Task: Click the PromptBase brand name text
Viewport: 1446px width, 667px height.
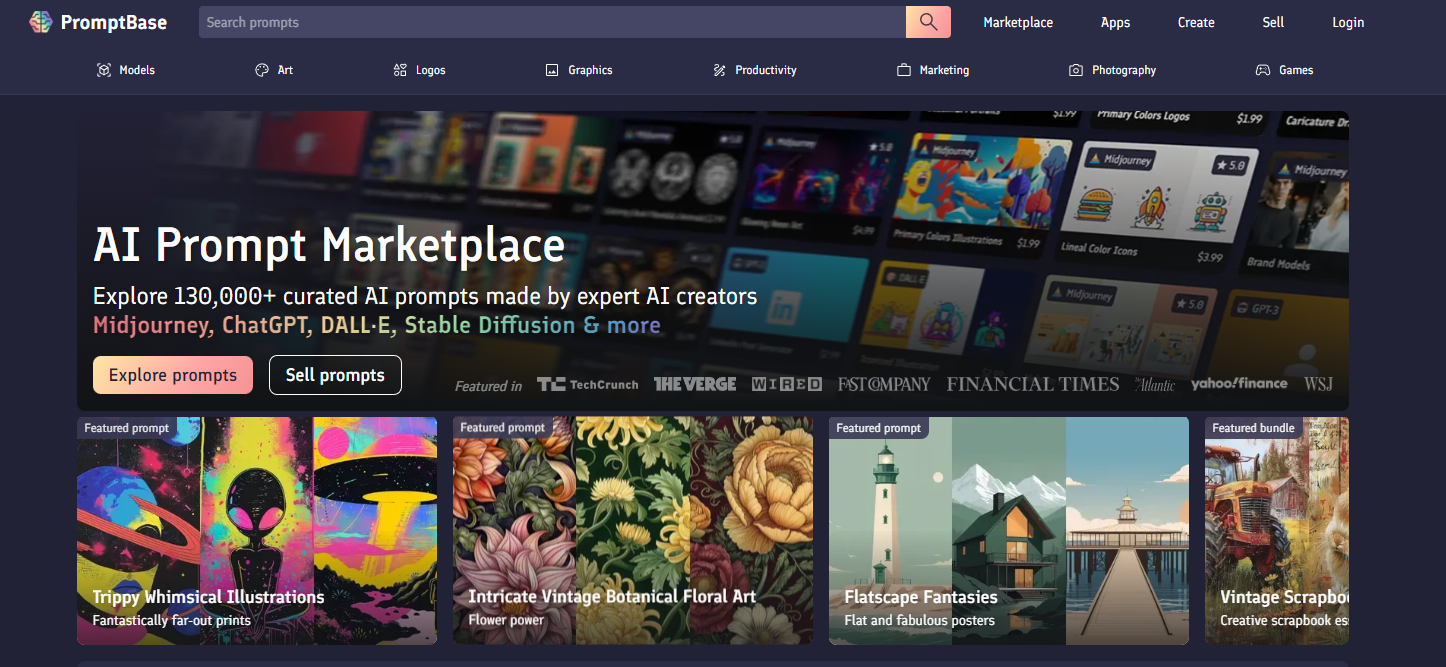Action: point(114,22)
